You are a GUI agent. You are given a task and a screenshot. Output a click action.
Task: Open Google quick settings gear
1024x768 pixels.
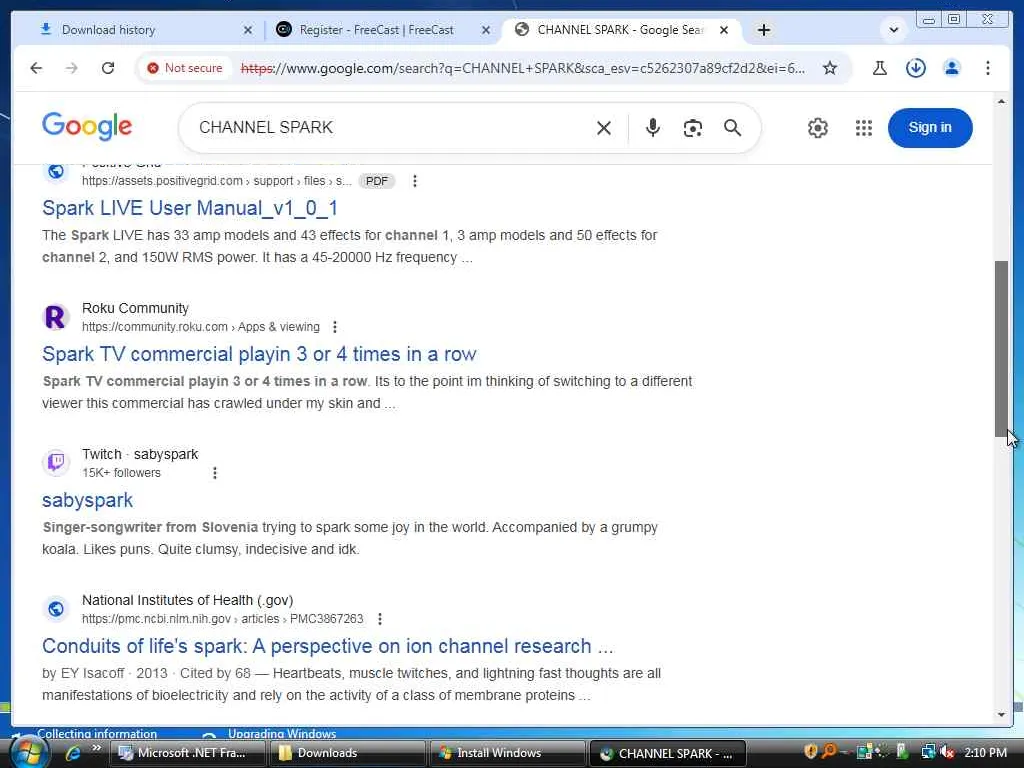click(818, 128)
